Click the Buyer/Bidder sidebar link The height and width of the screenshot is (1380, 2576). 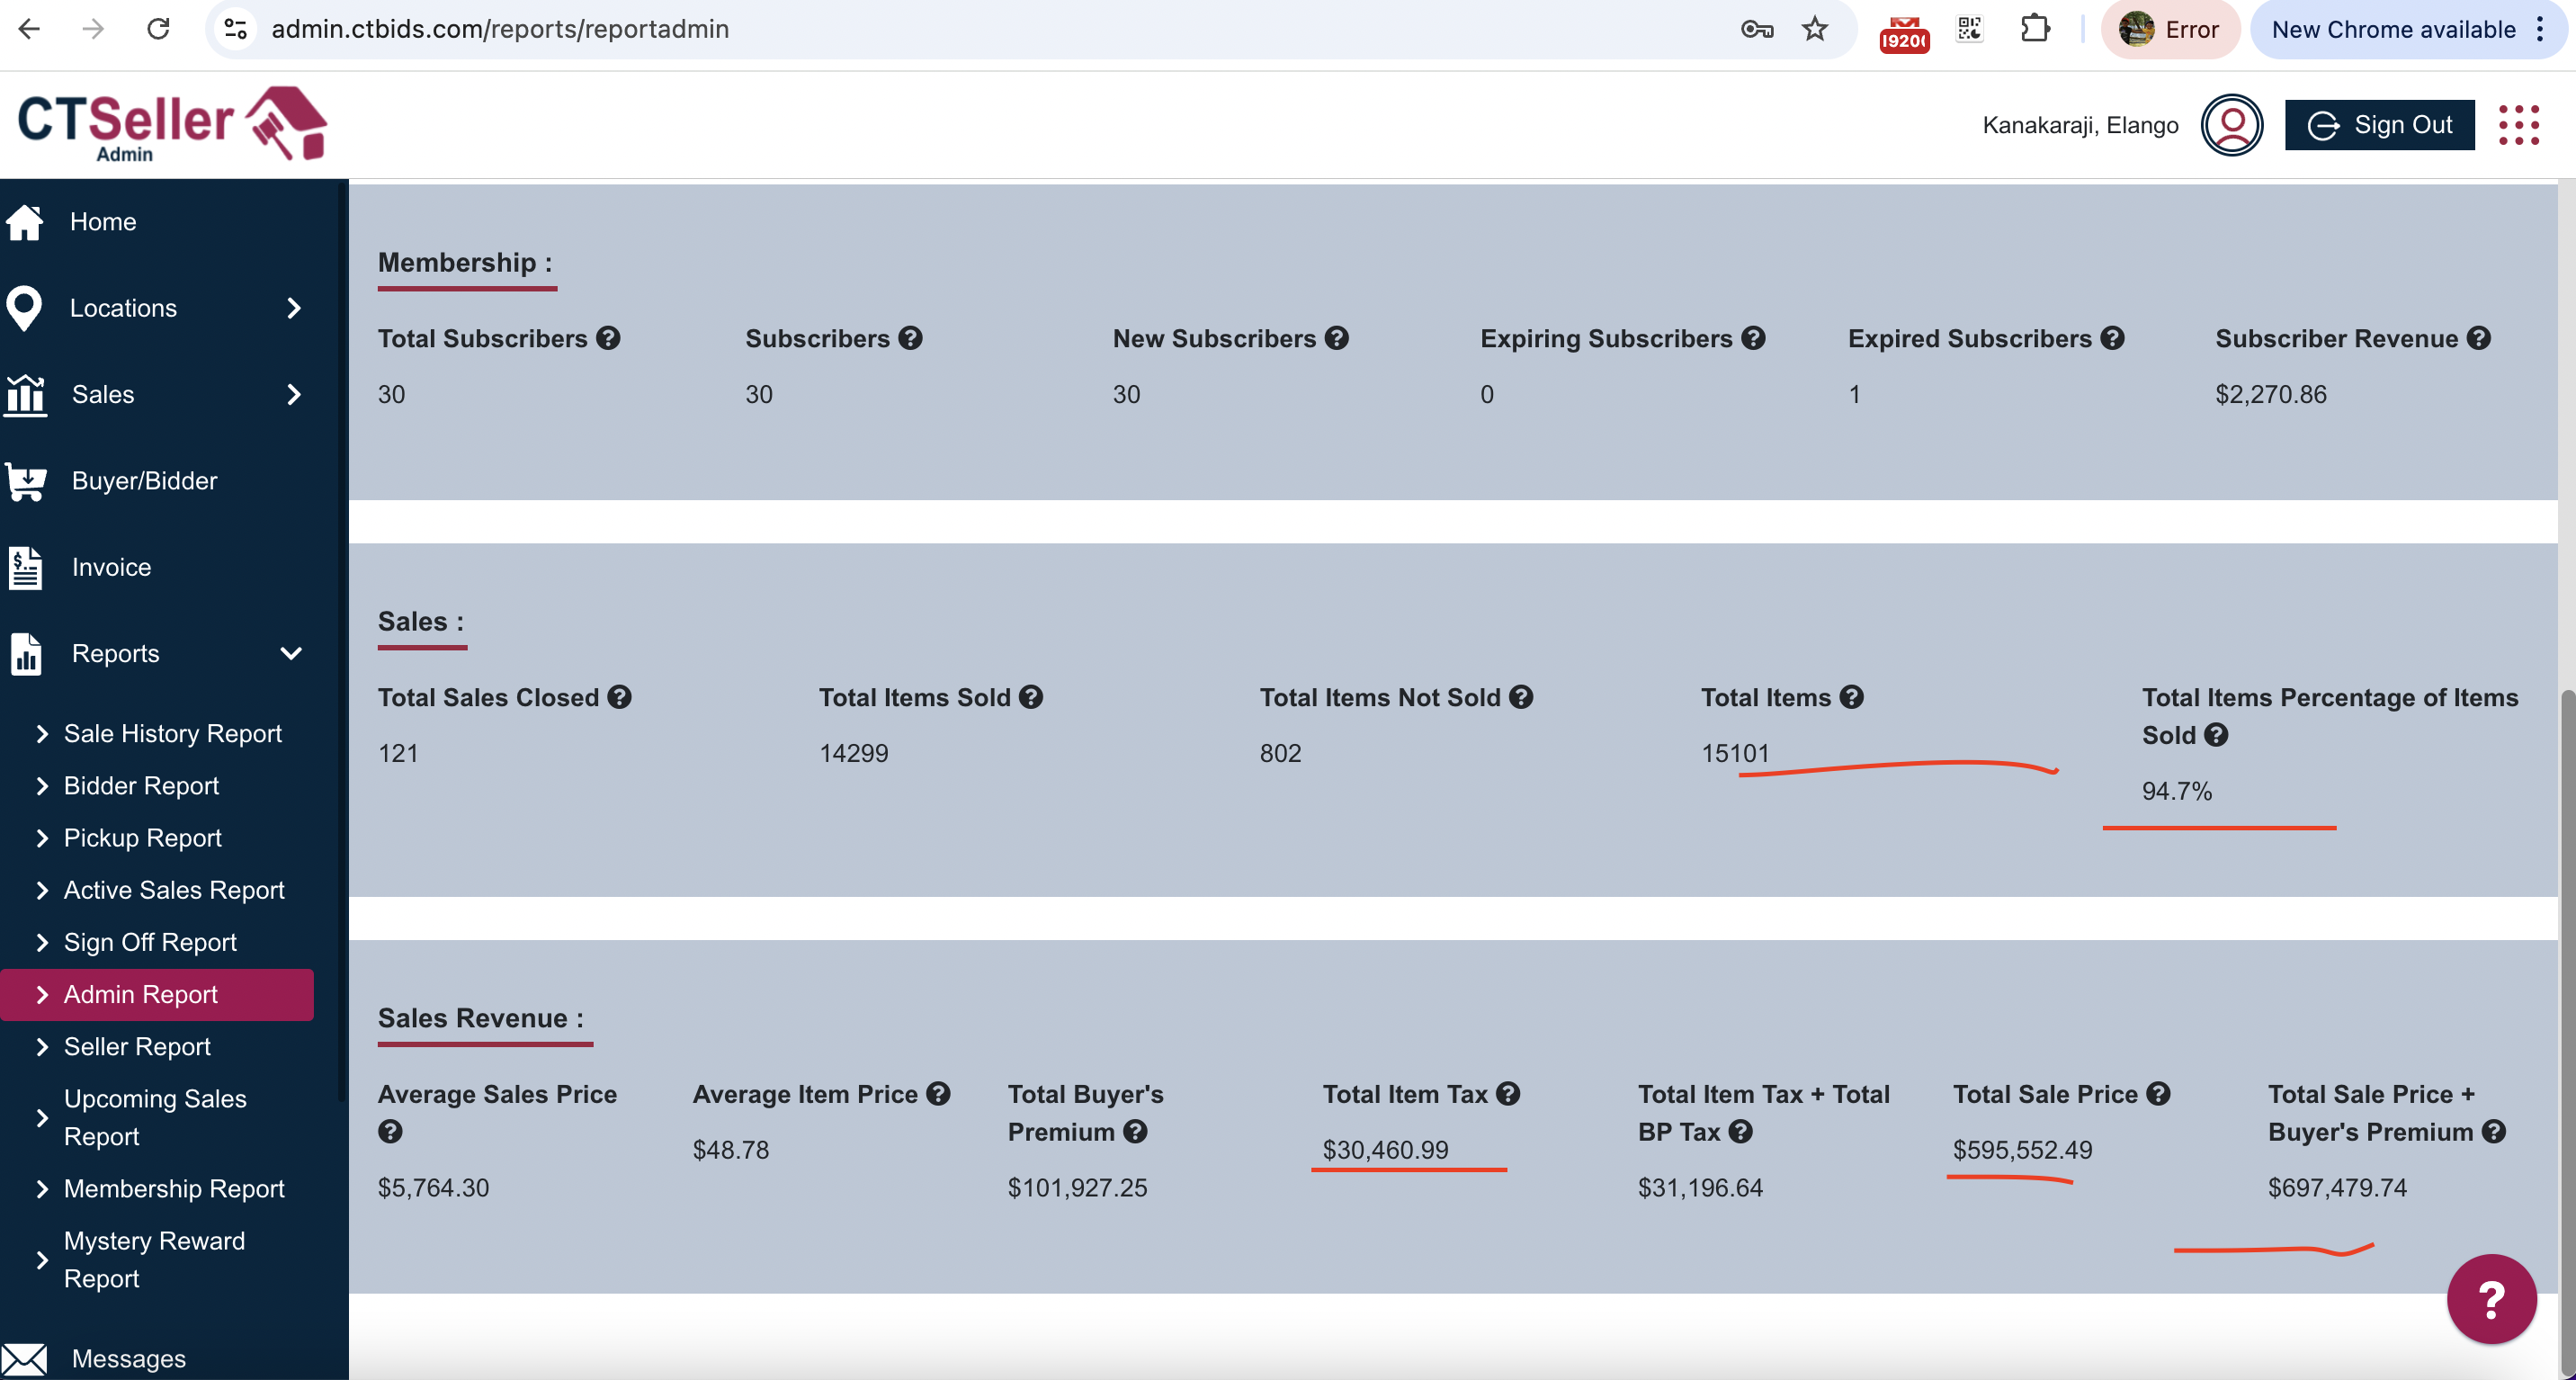coord(144,481)
